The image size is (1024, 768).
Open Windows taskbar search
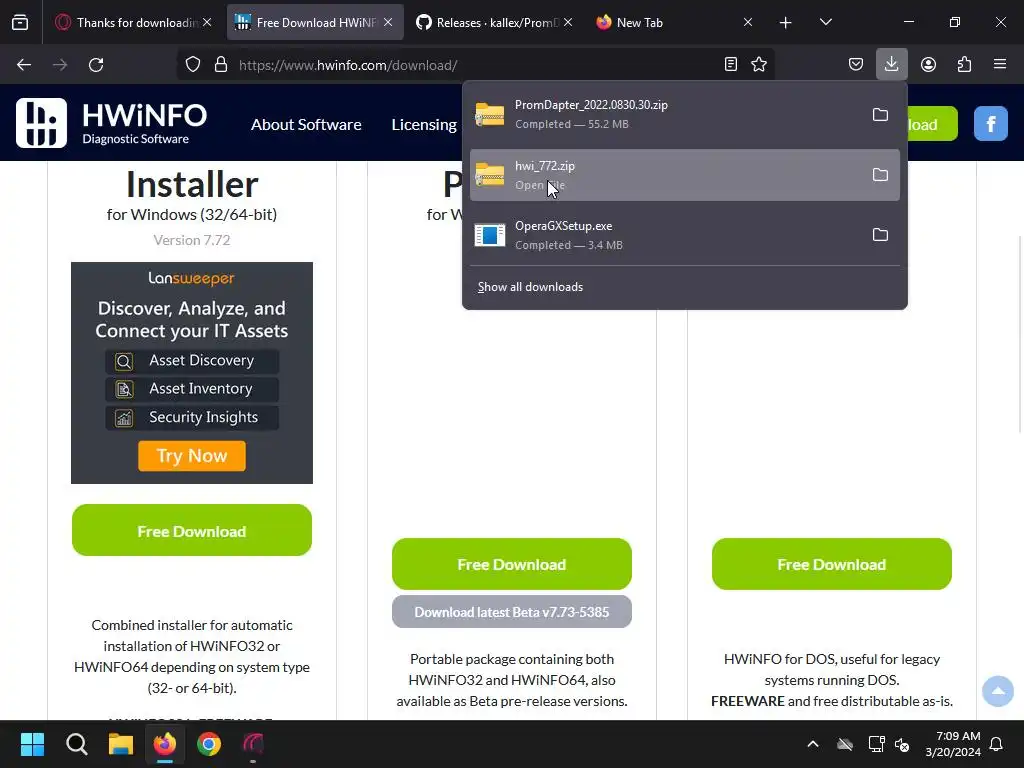(76, 744)
